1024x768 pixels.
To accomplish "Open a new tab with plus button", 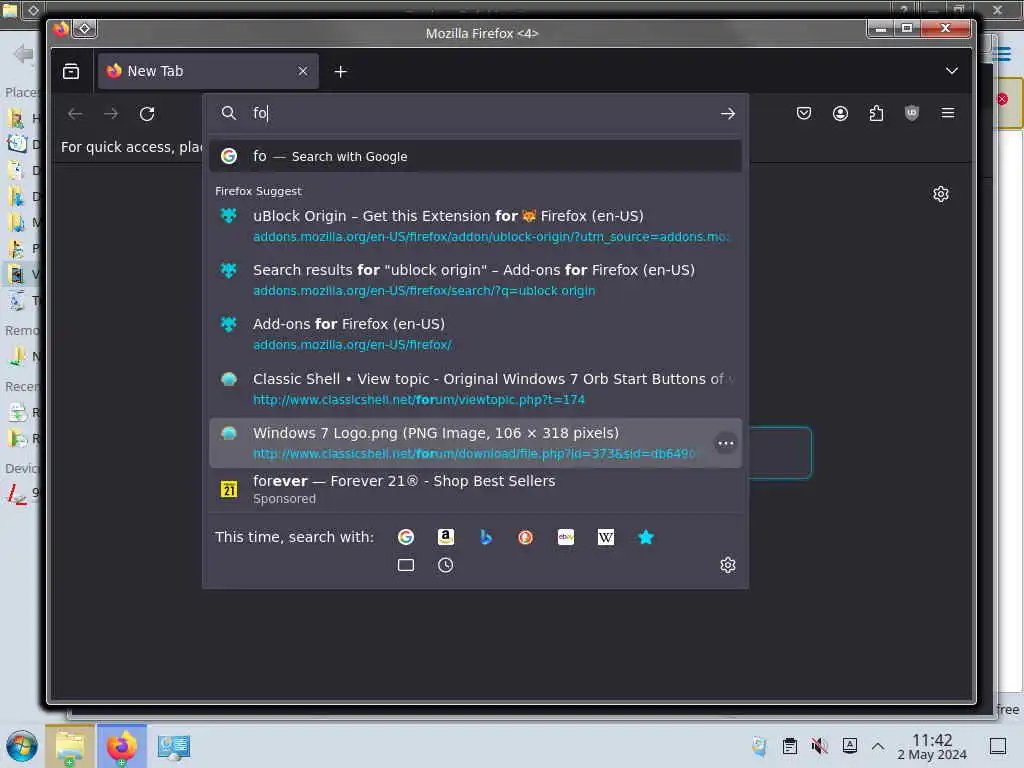I will (x=340, y=72).
